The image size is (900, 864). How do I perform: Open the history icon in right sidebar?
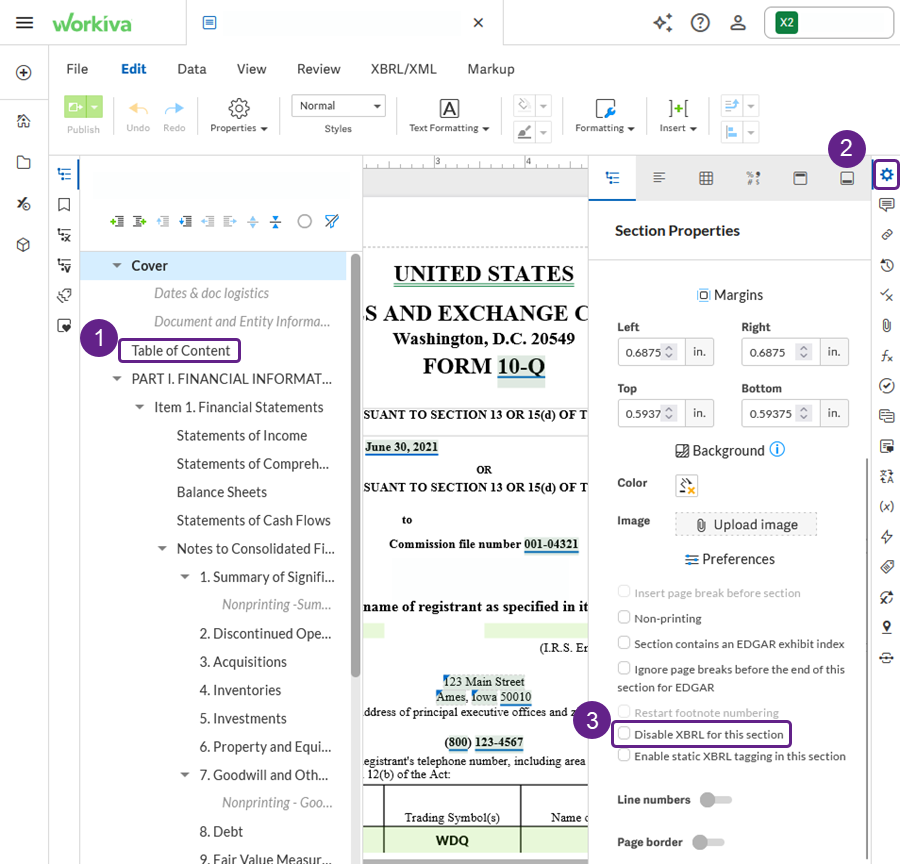tap(886, 265)
